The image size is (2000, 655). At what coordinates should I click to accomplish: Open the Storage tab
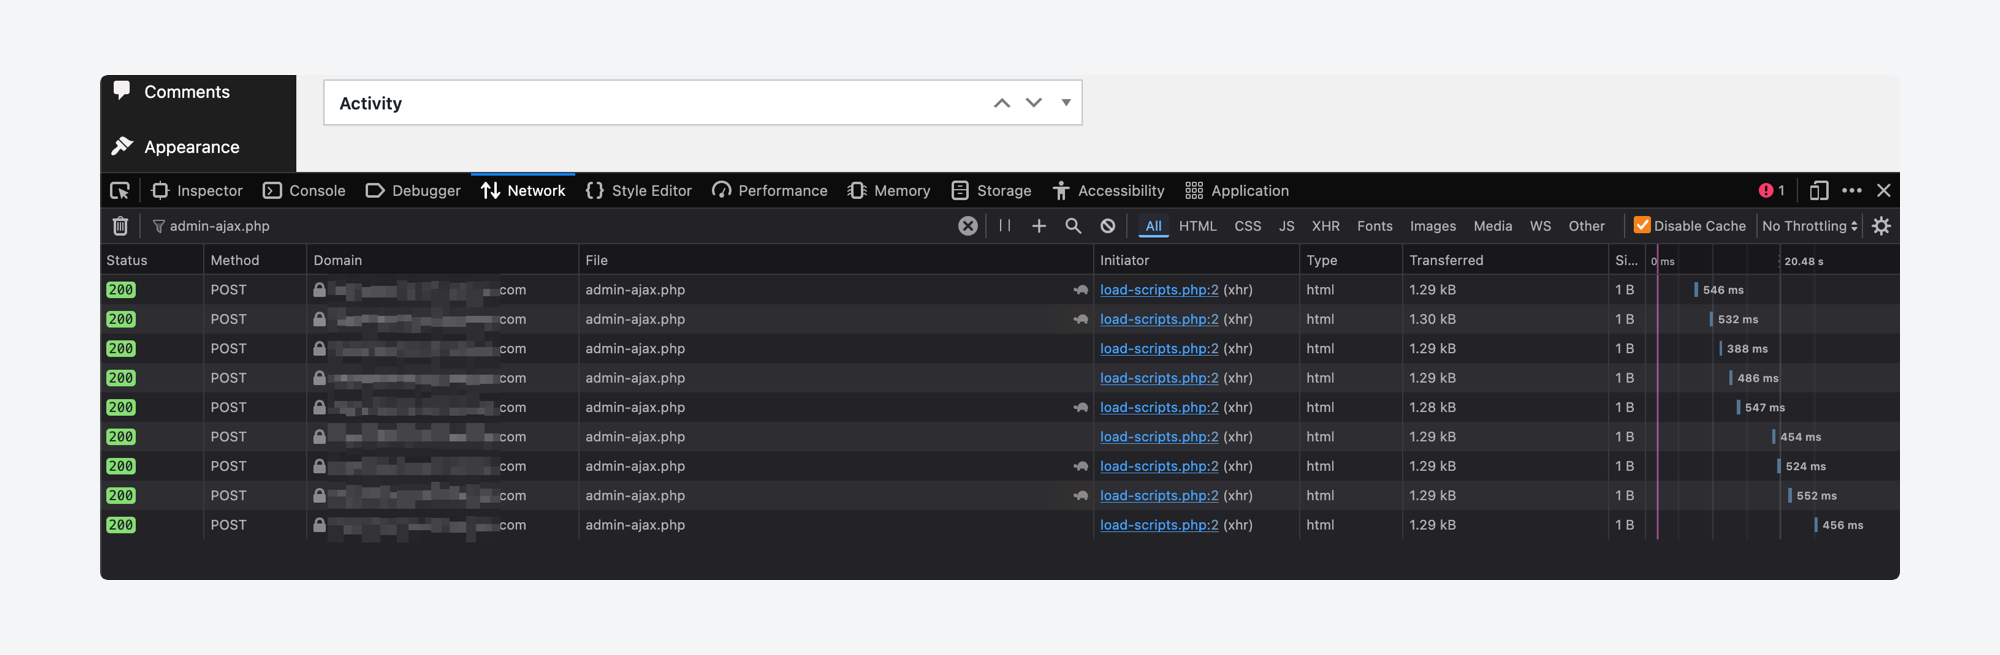992,191
